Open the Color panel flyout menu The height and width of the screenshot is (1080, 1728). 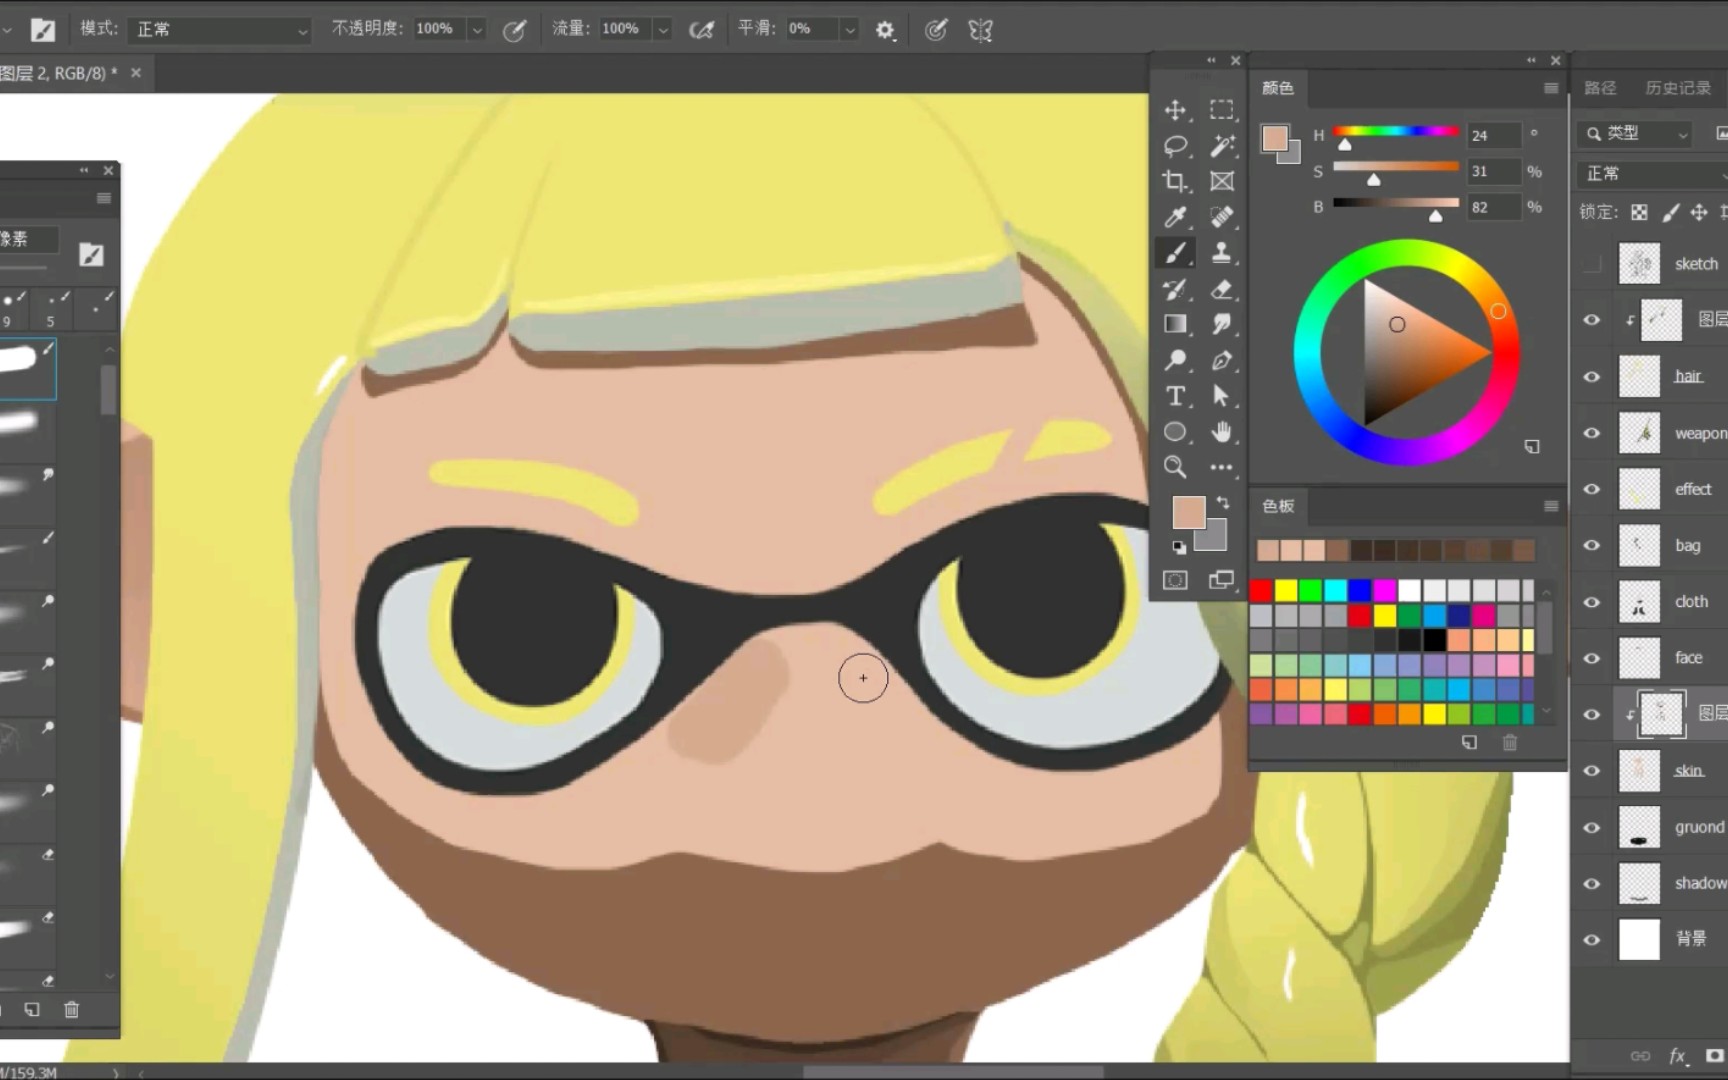tap(1551, 88)
